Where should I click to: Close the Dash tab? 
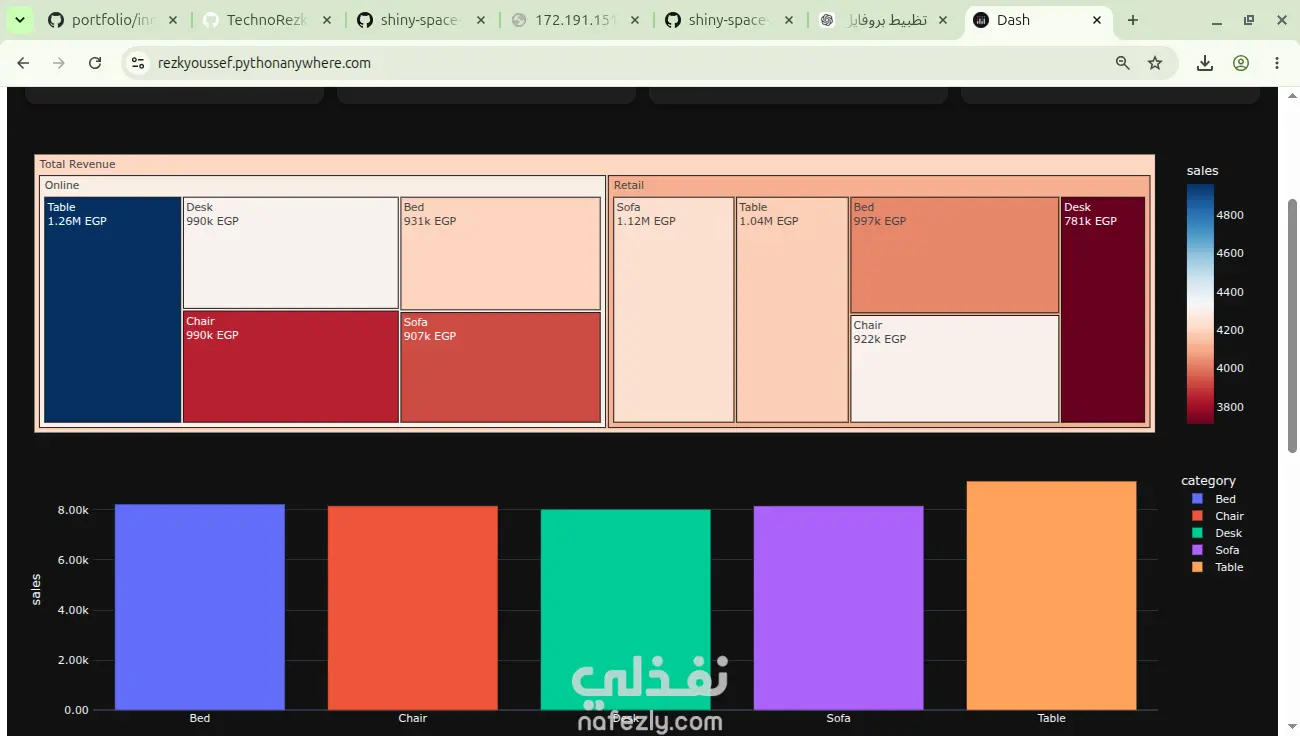[x=1097, y=20]
